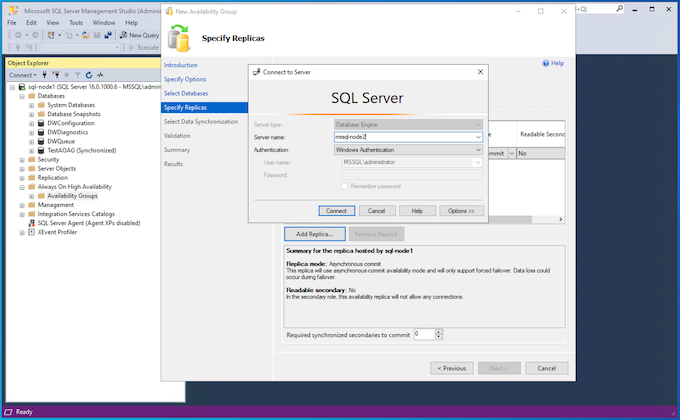Increase required synchronized secondaries with up arrow
The width and height of the screenshot is (680, 420).
click(438, 332)
